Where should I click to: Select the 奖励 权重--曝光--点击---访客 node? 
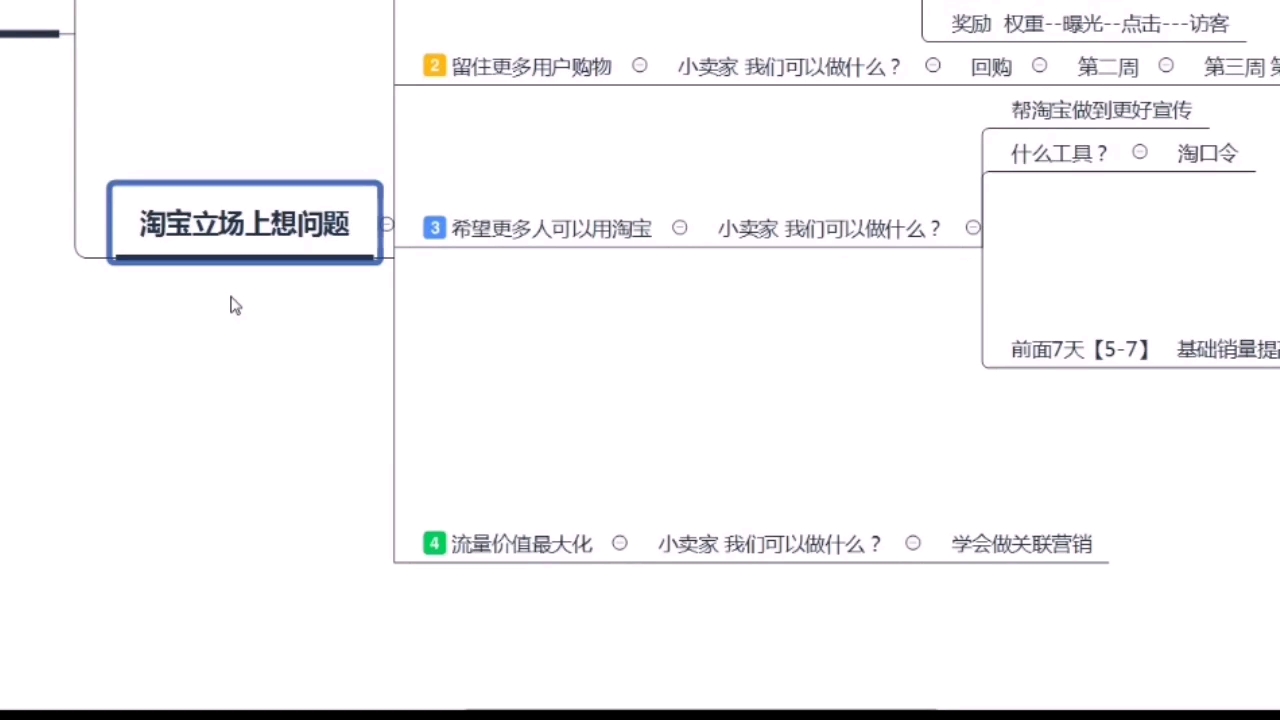(1090, 24)
